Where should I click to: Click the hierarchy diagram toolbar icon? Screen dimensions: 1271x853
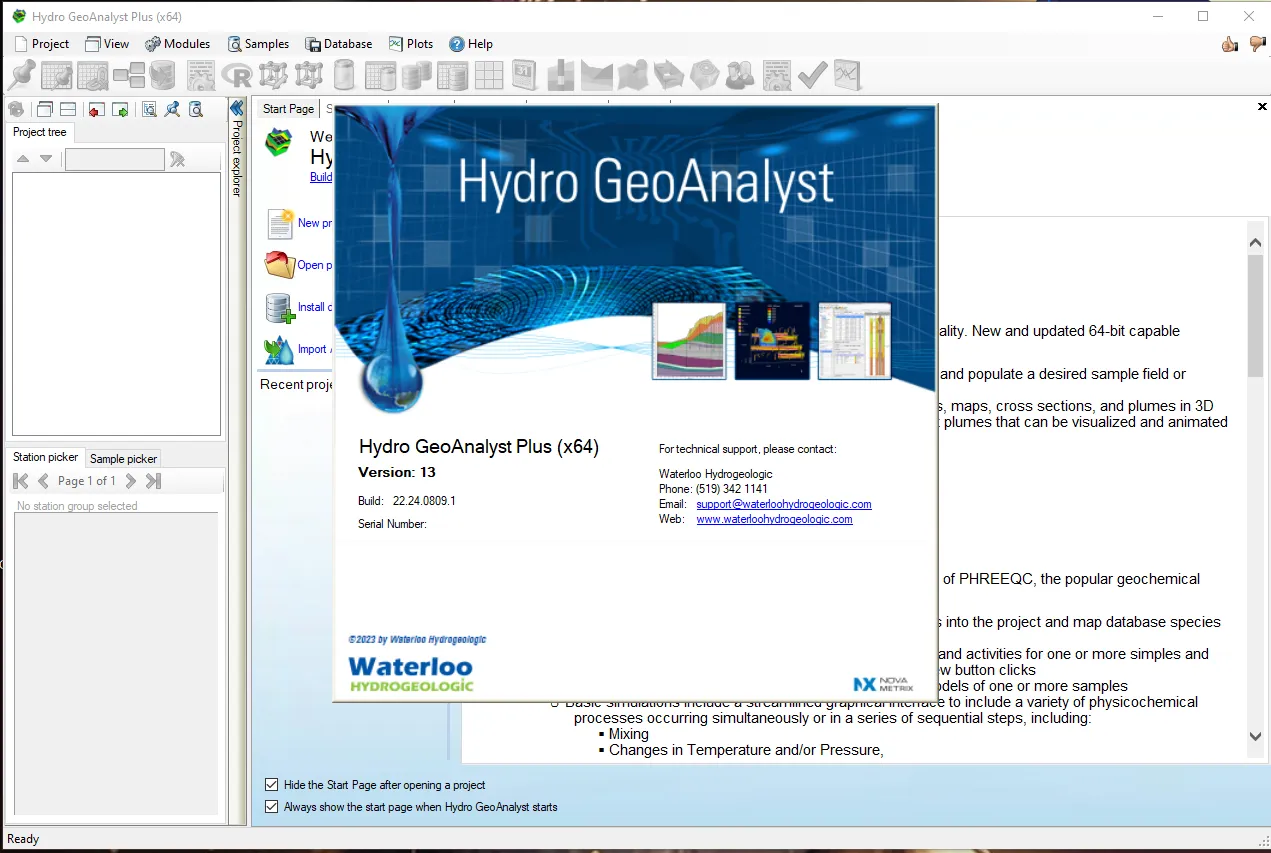pos(129,75)
